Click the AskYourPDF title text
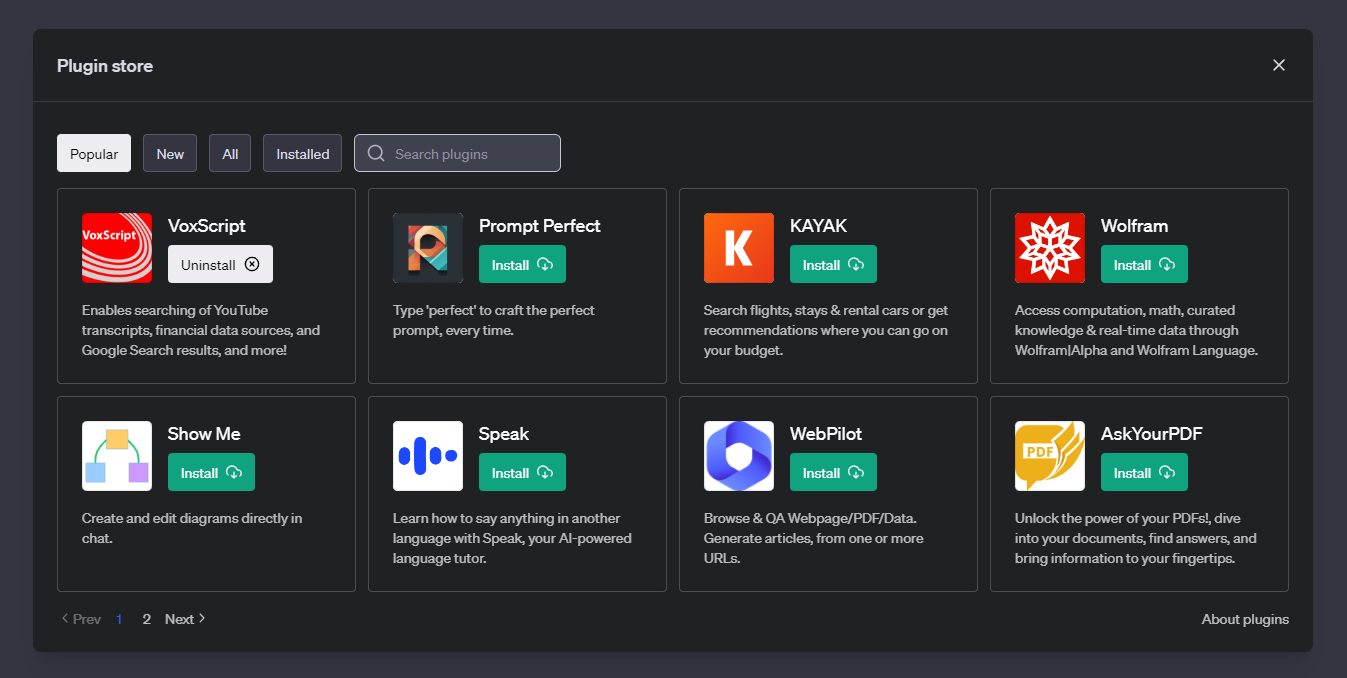Viewport: 1347px width, 678px height. (x=1152, y=434)
